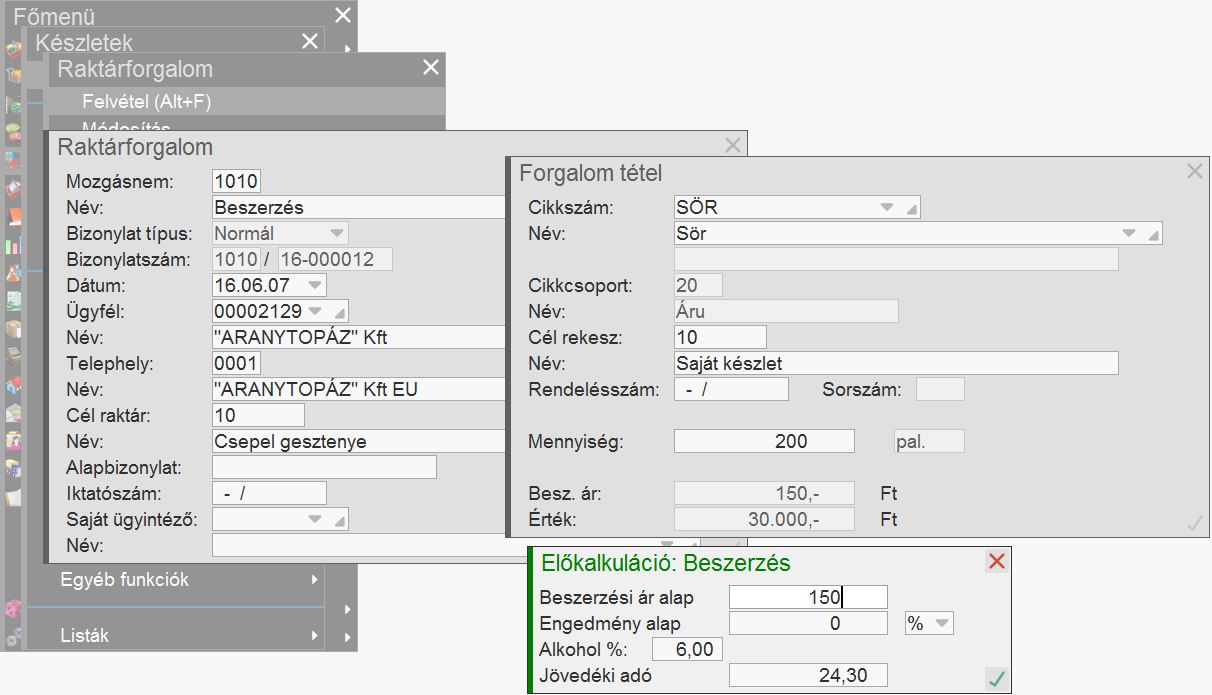Click the empty Alapbizonylat field
This screenshot has width=1212, height=695.
325,467
